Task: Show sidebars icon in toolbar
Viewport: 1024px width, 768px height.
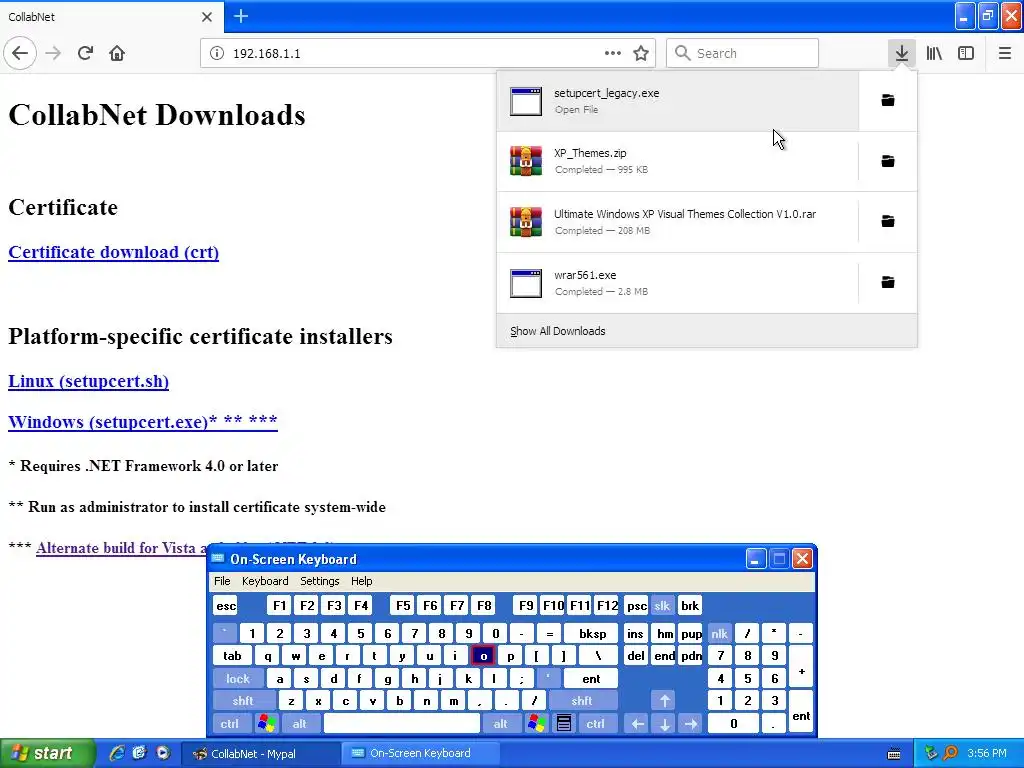Action: click(x=966, y=53)
